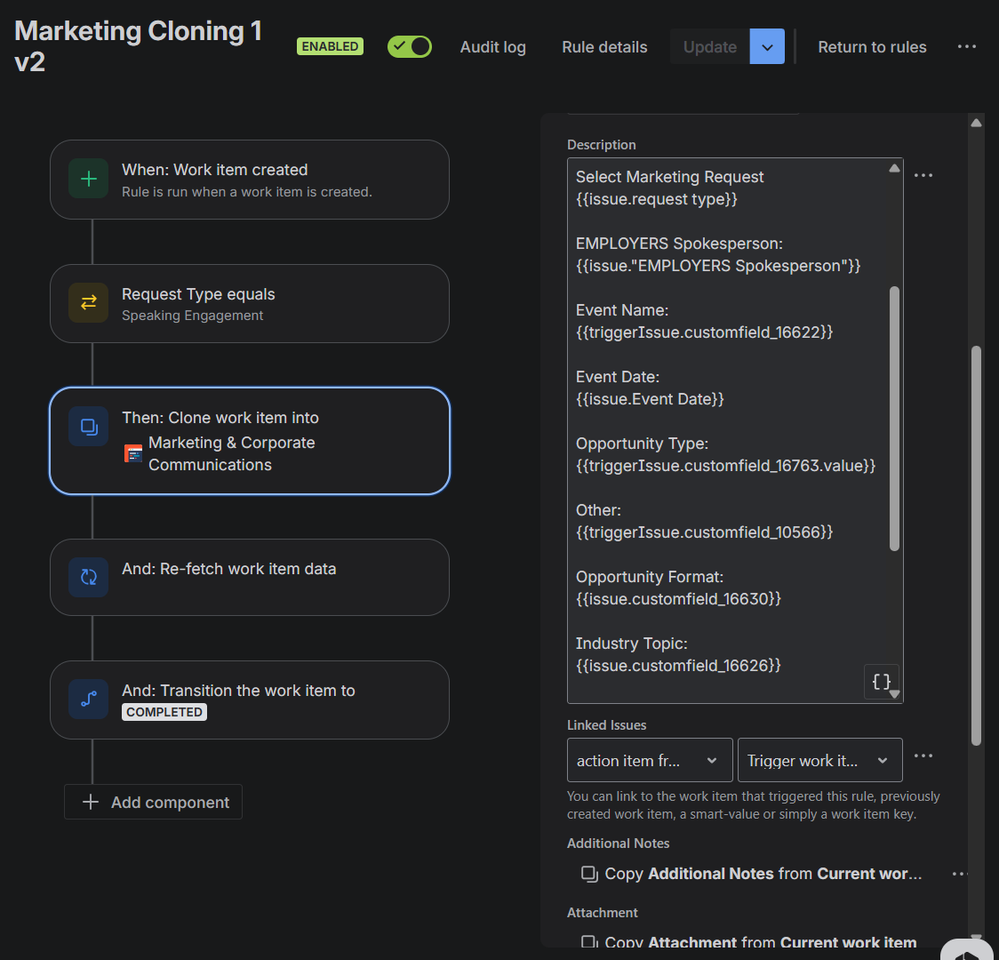999x960 pixels.
Task: Click the clone work item icon
Action: pos(89,426)
